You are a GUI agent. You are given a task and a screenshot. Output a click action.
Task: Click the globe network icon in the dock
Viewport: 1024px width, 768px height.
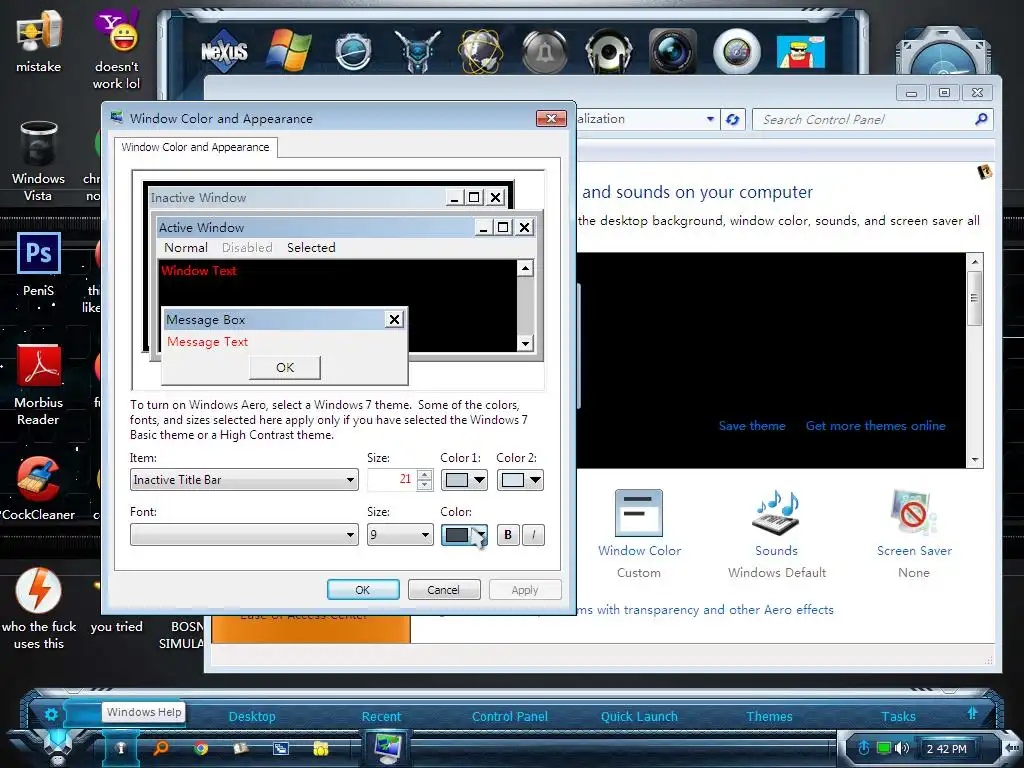481,51
